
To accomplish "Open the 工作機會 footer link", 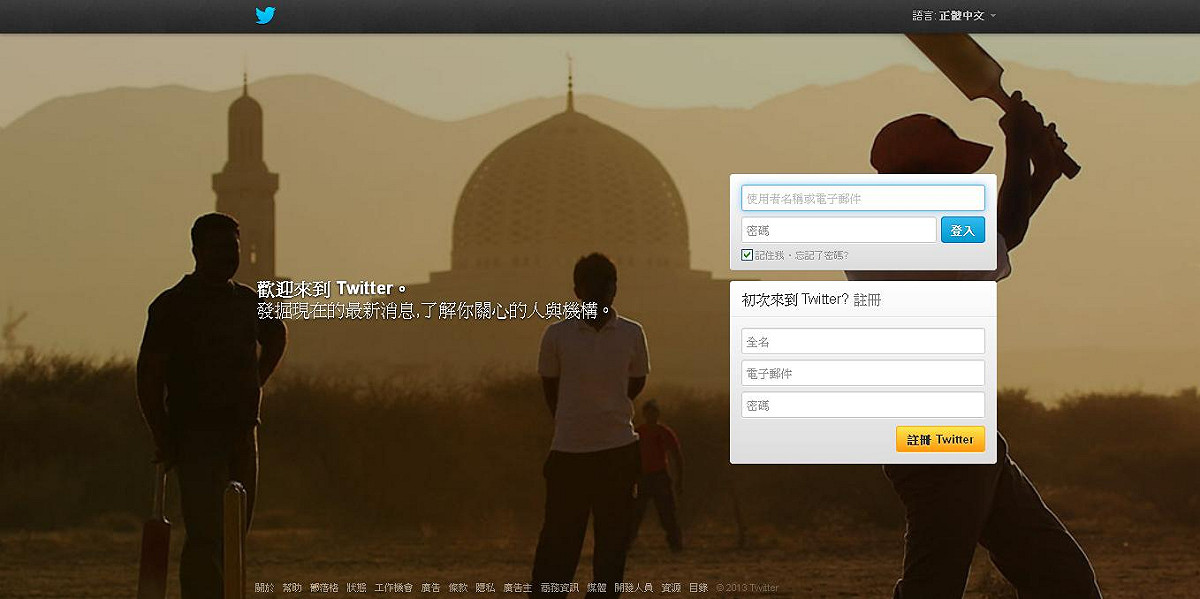I will pyautogui.click(x=393, y=587).
